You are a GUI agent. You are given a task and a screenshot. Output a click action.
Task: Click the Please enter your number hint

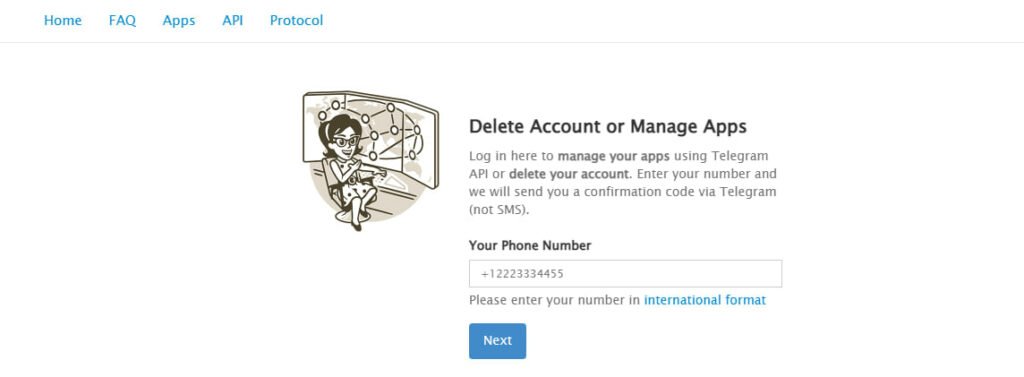tap(554, 300)
